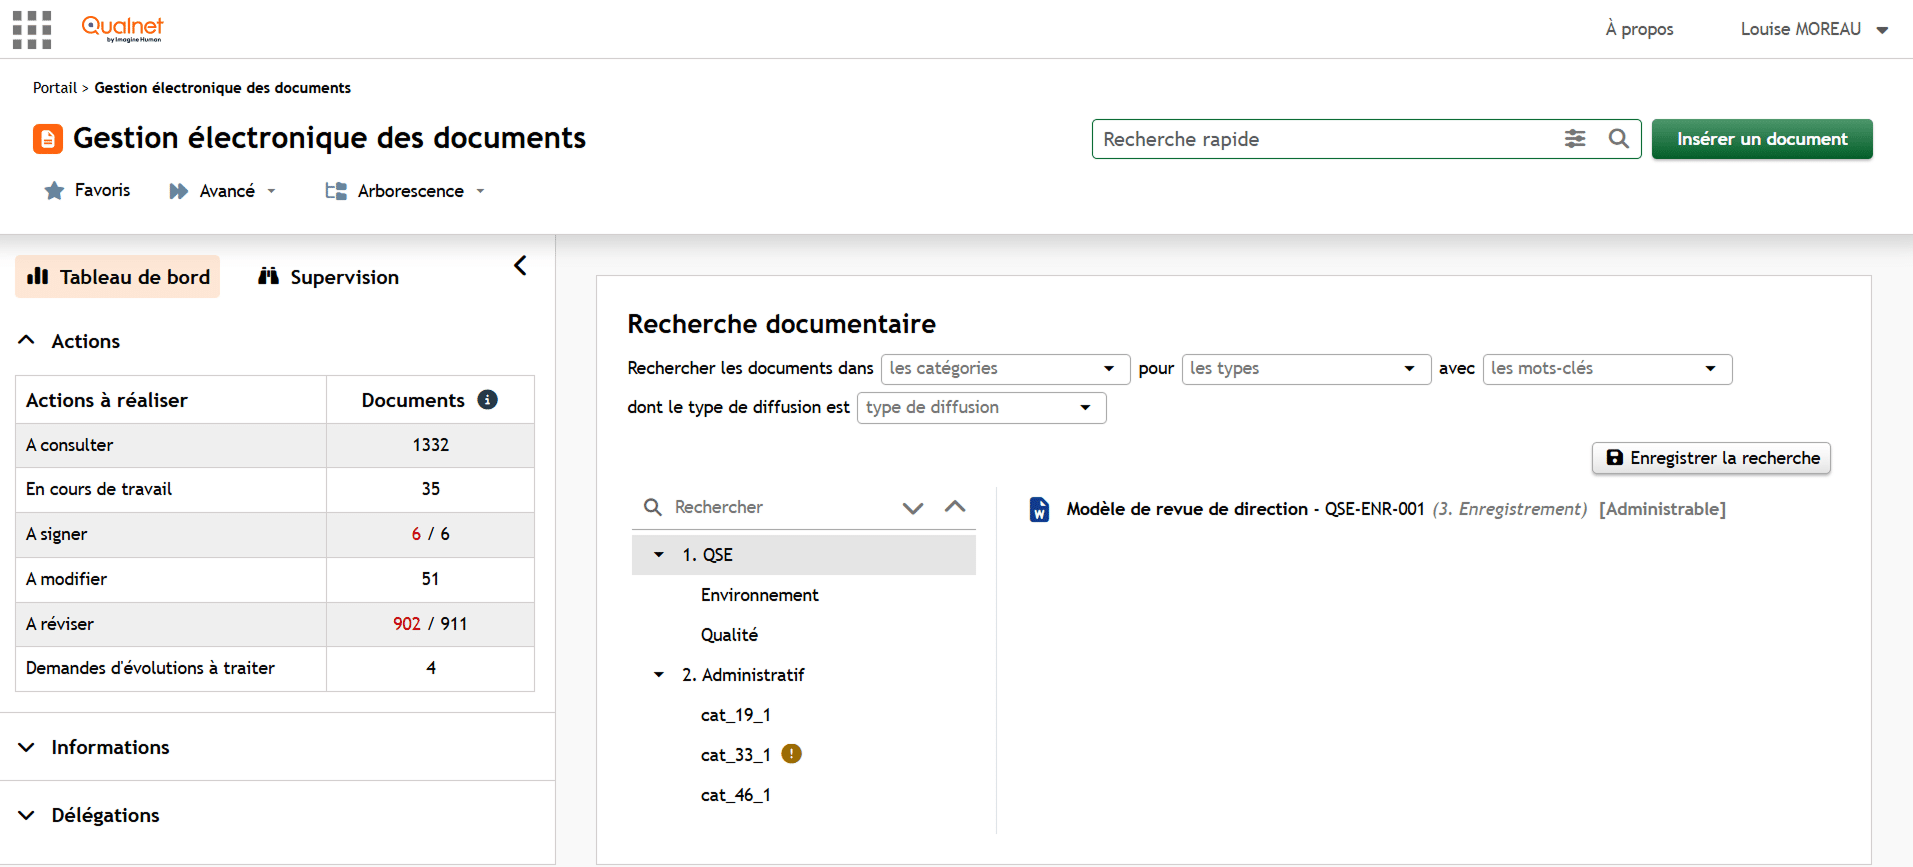The image size is (1913, 867).
Task: Go to previous match with up chevron
Action: coord(955,507)
